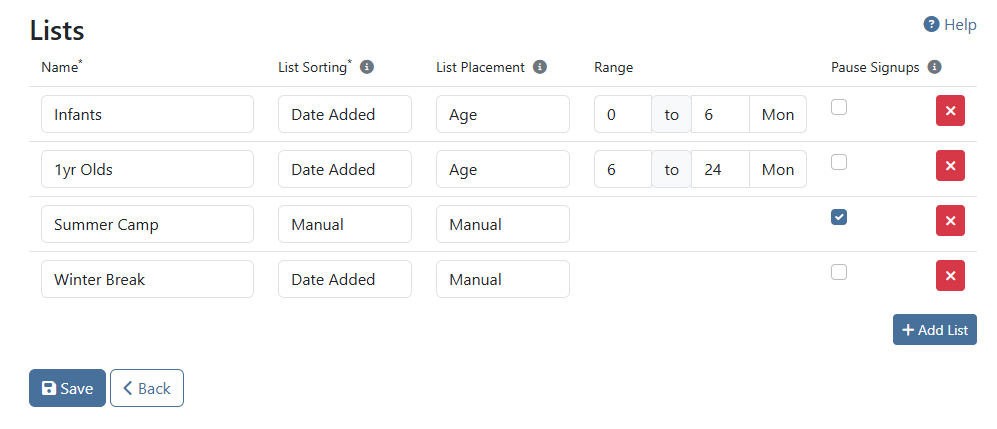Delete the Summer Camp list row
The image size is (997, 429).
tap(950, 221)
